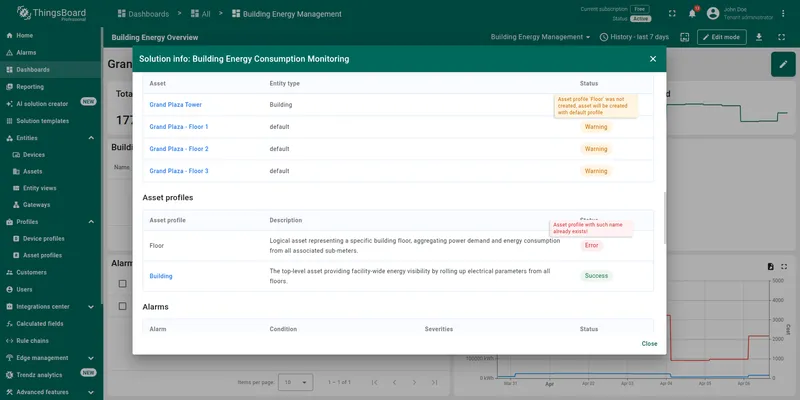Click the Close button in dialog footer
This screenshot has height=400, width=800.
click(x=649, y=344)
